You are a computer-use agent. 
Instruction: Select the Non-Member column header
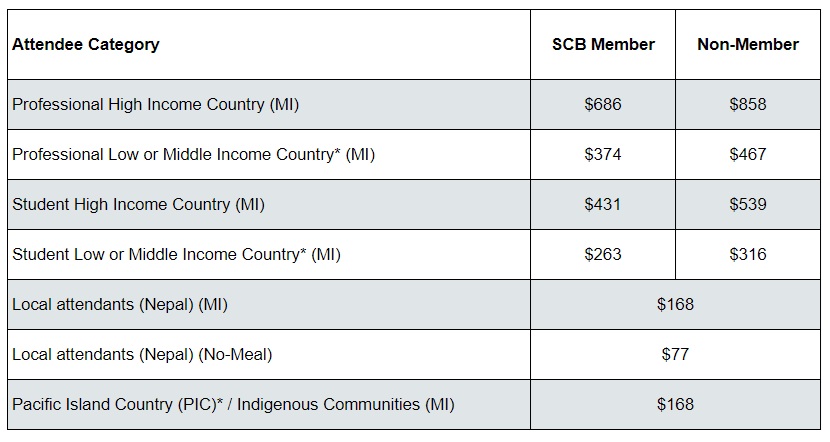point(748,45)
